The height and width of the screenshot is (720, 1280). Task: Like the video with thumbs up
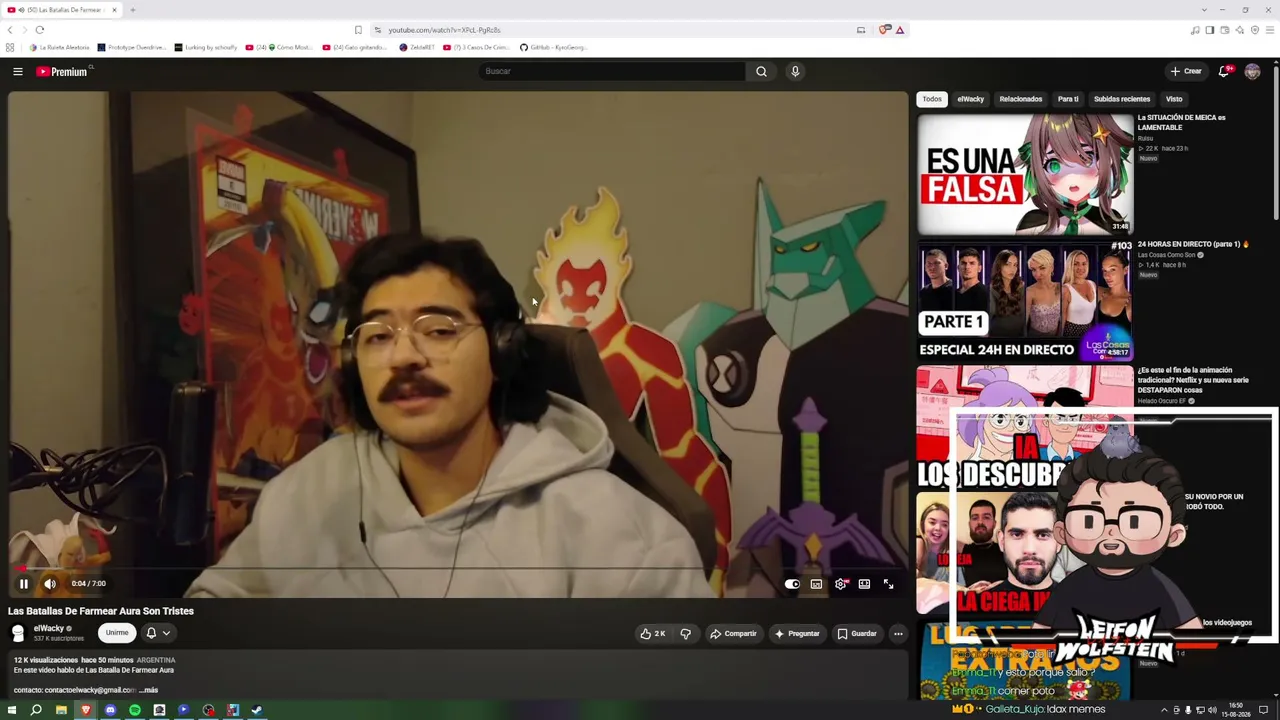[653, 633]
